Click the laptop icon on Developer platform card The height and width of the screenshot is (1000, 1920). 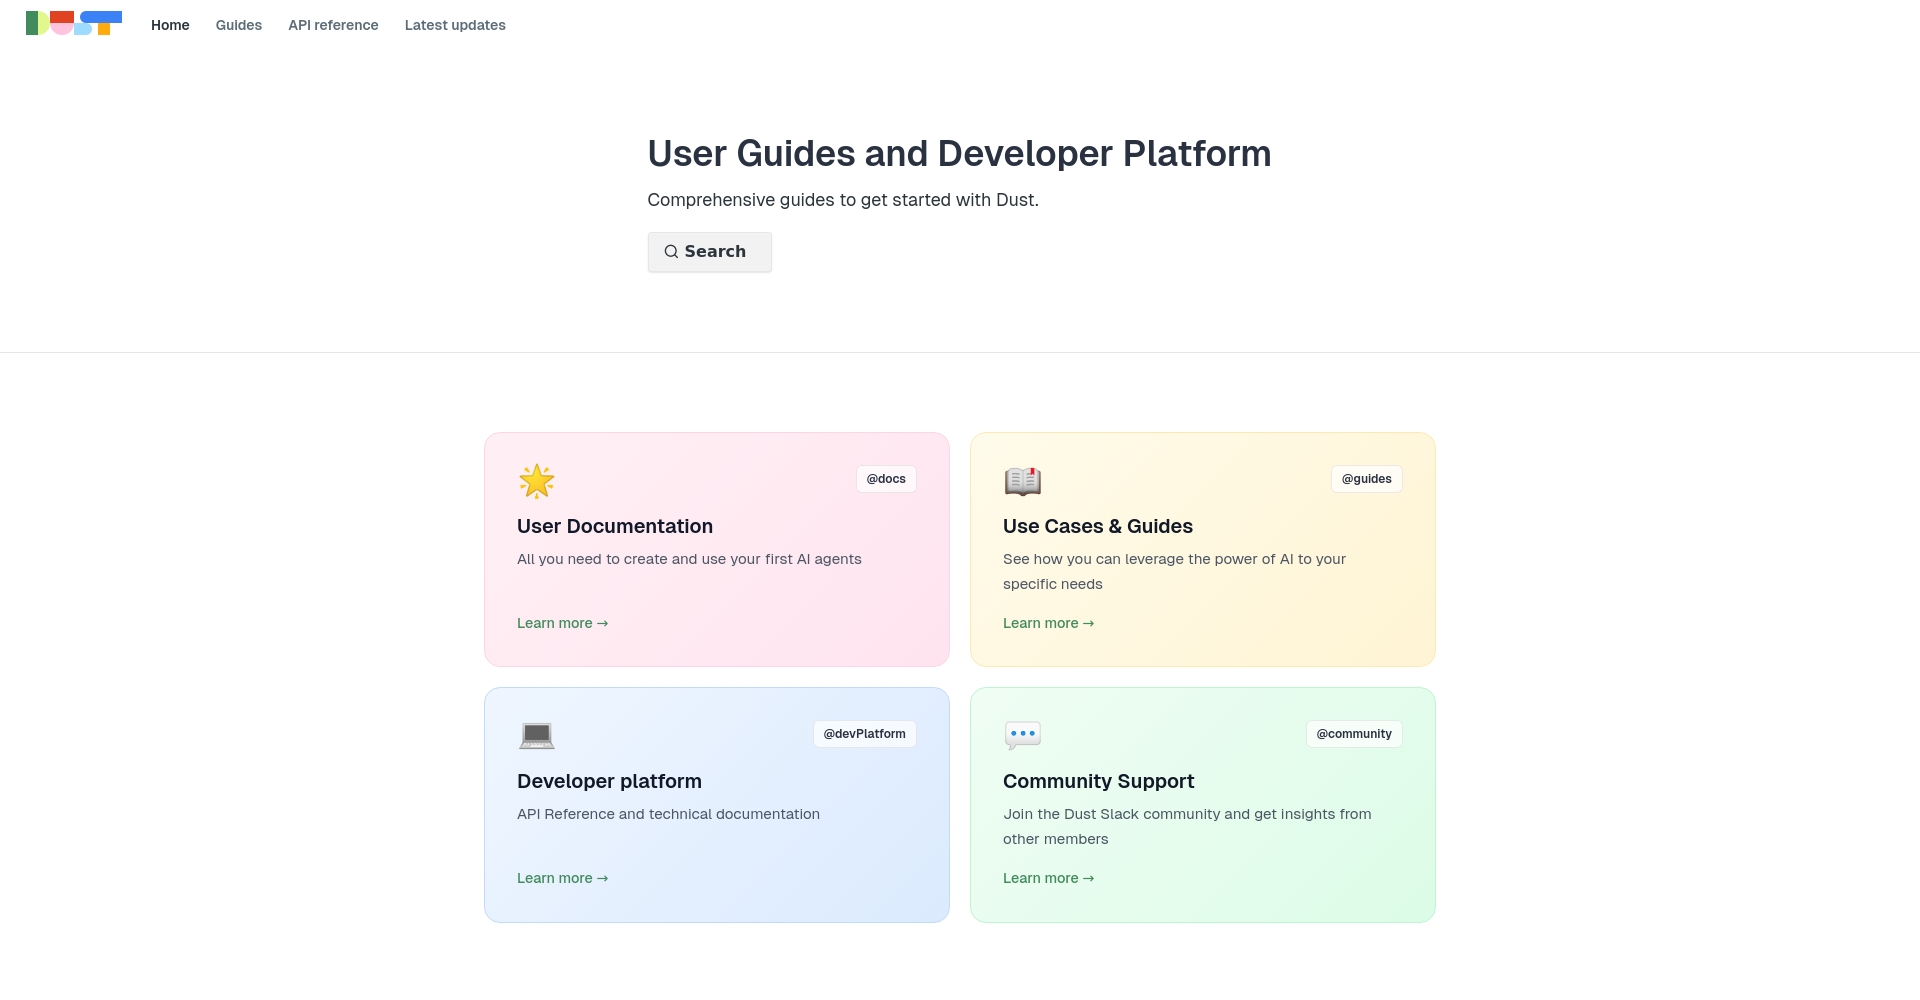coord(537,735)
